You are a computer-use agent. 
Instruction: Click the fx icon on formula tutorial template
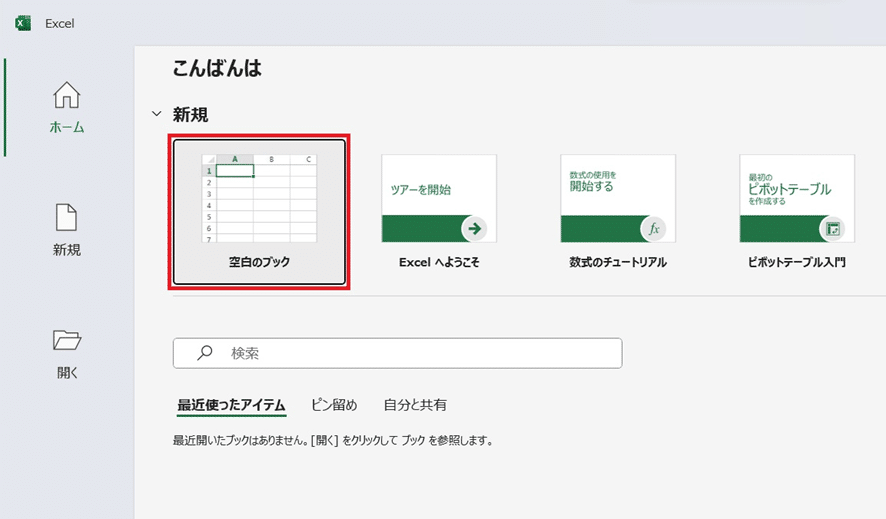(x=653, y=228)
